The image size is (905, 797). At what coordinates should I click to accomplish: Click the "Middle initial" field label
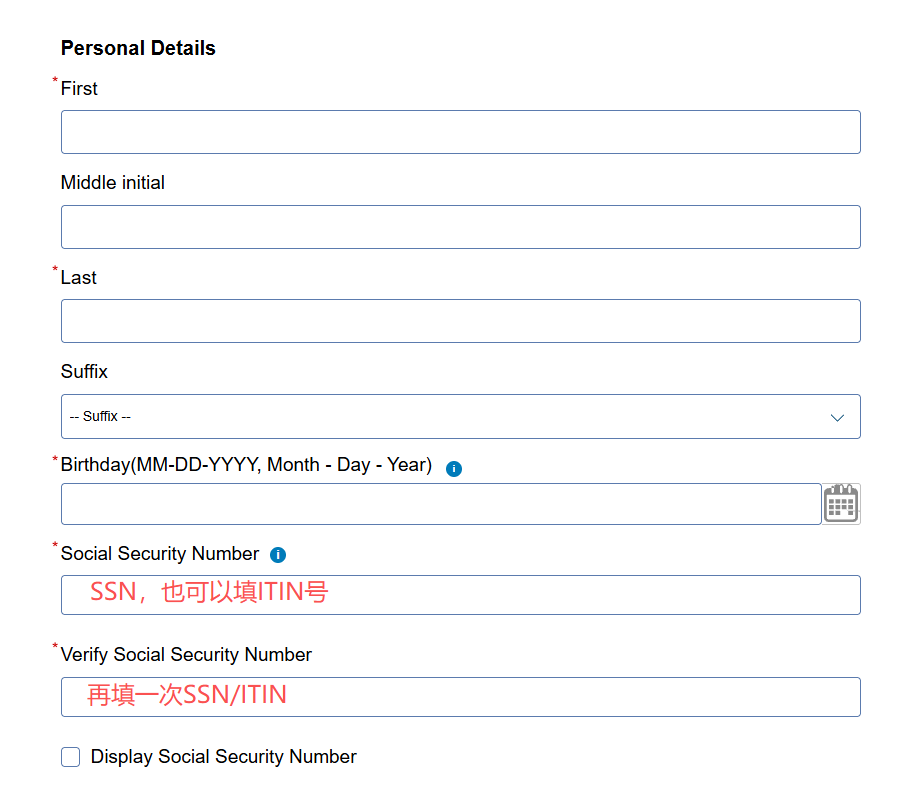pyautogui.click(x=113, y=183)
